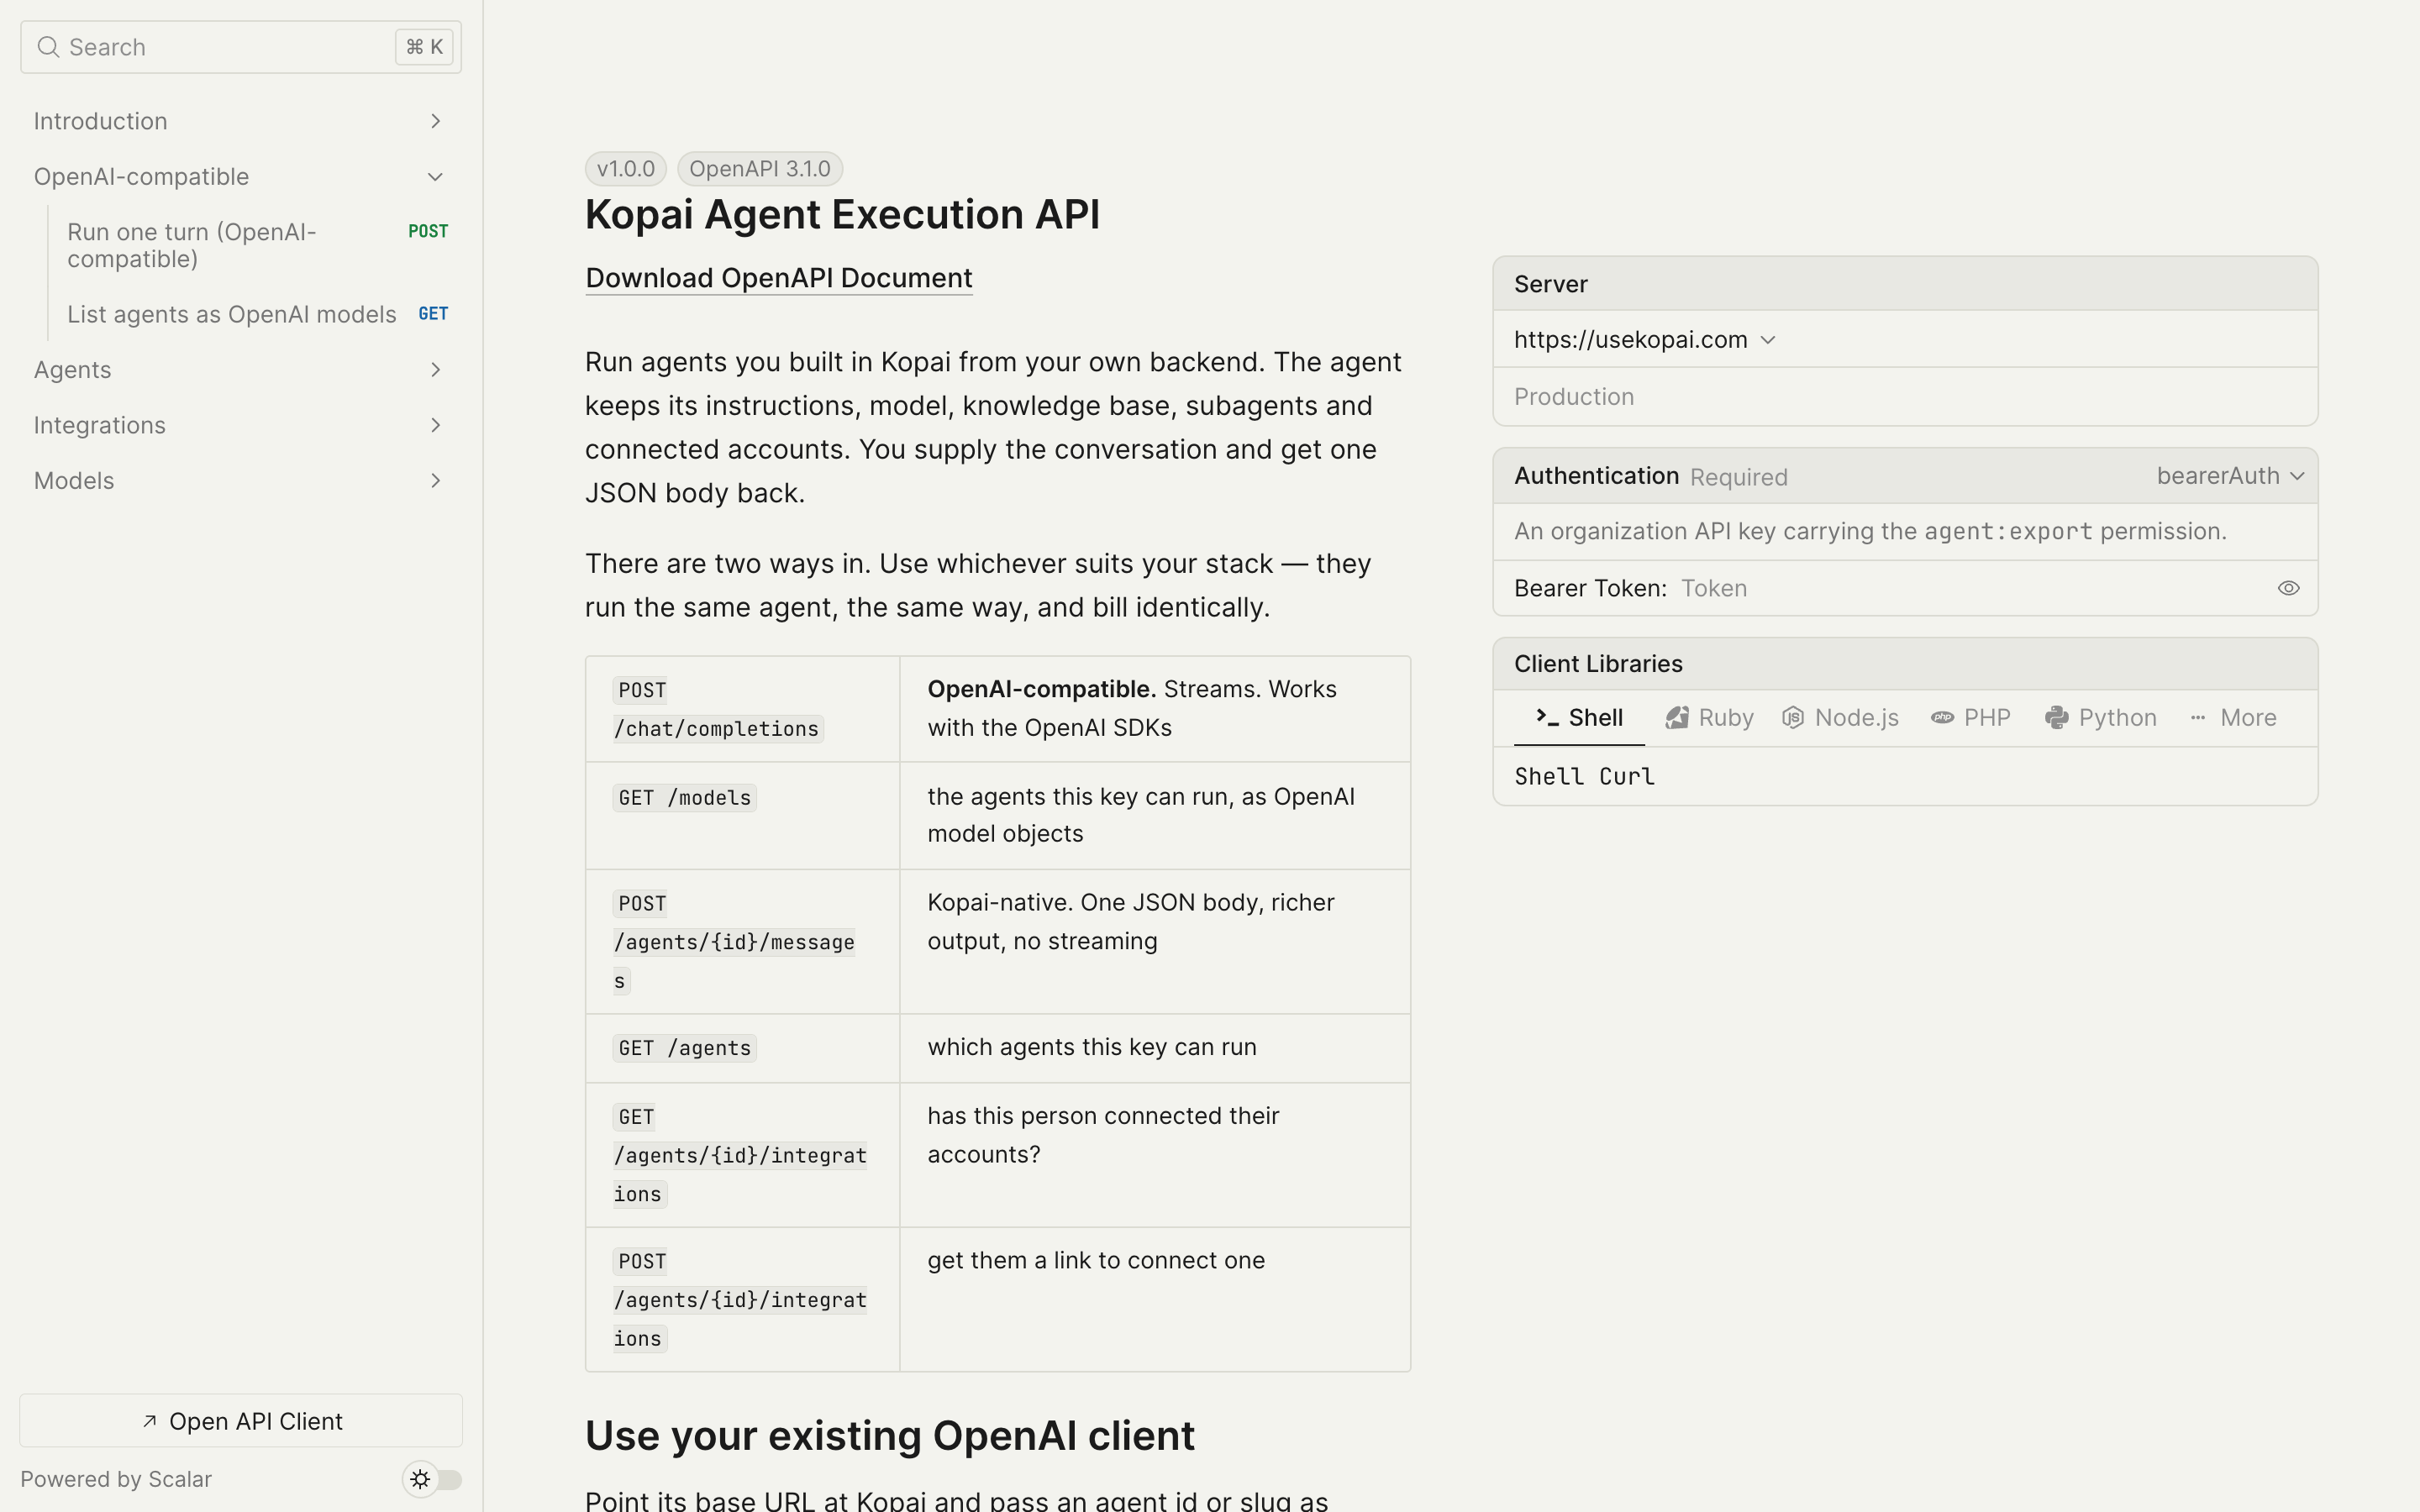This screenshot has height=1512, width=2420.
Task: Collapse the OpenAI-compatible section
Action: tap(435, 177)
